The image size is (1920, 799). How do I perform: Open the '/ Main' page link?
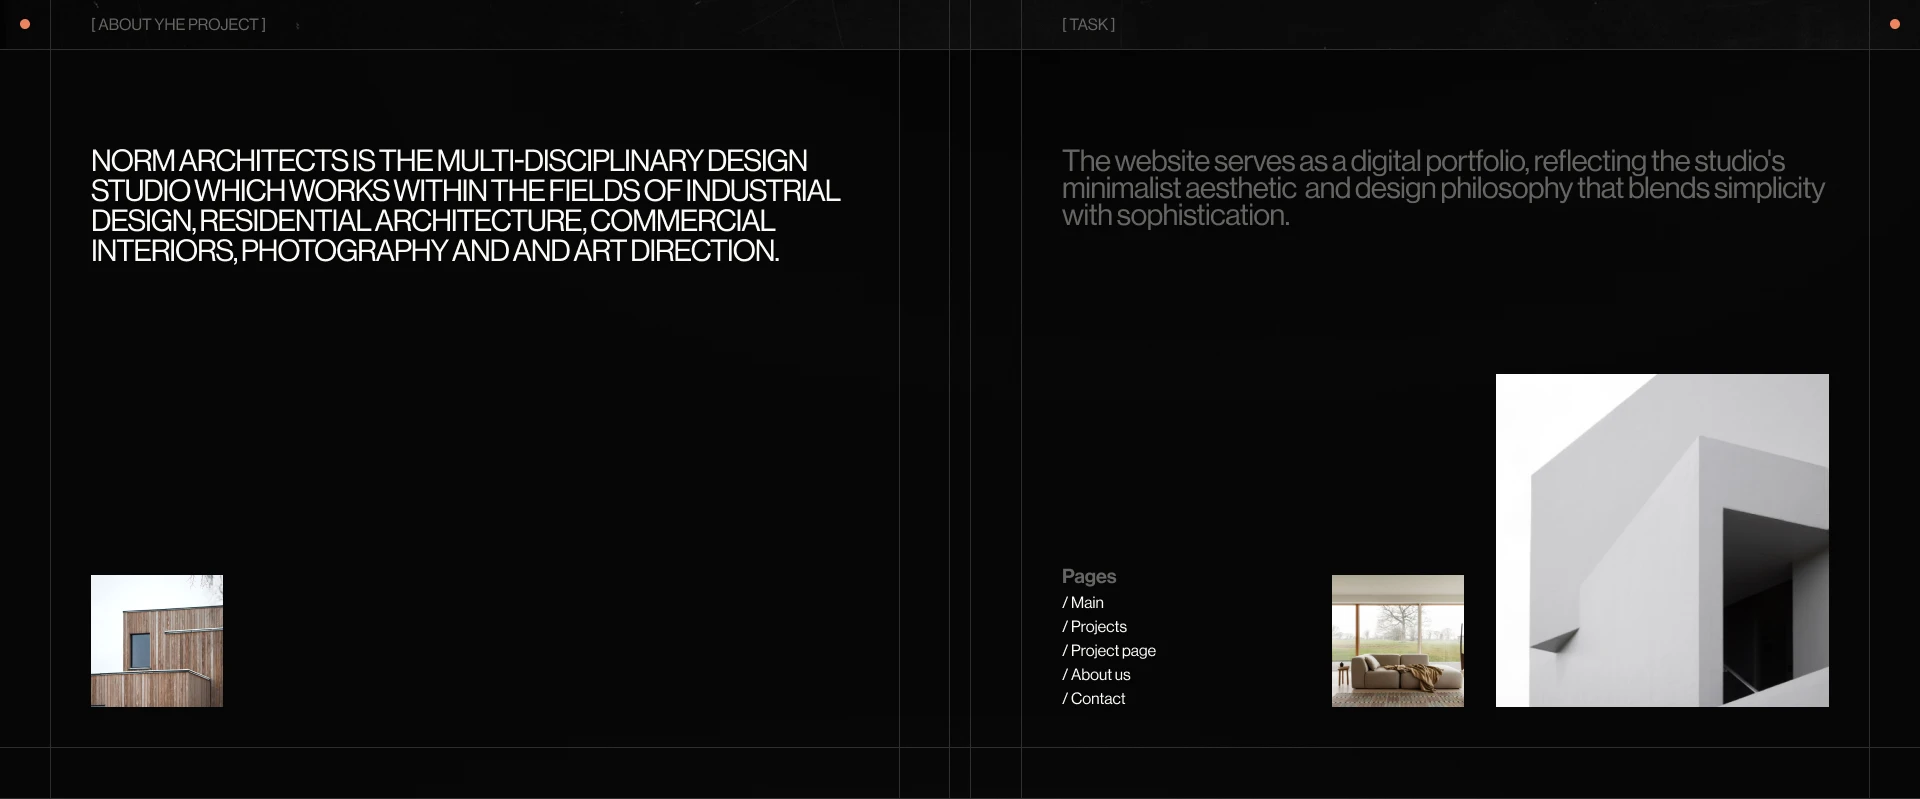point(1083,603)
